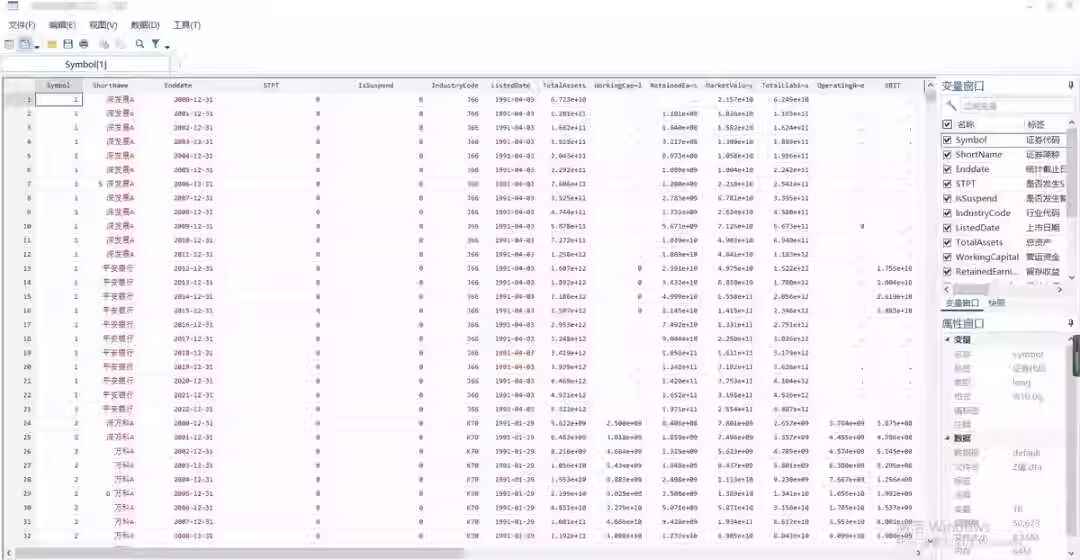This screenshot has width=1080, height=560.
Task: Uncheck the STPT variable checkbox
Action: point(946,184)
